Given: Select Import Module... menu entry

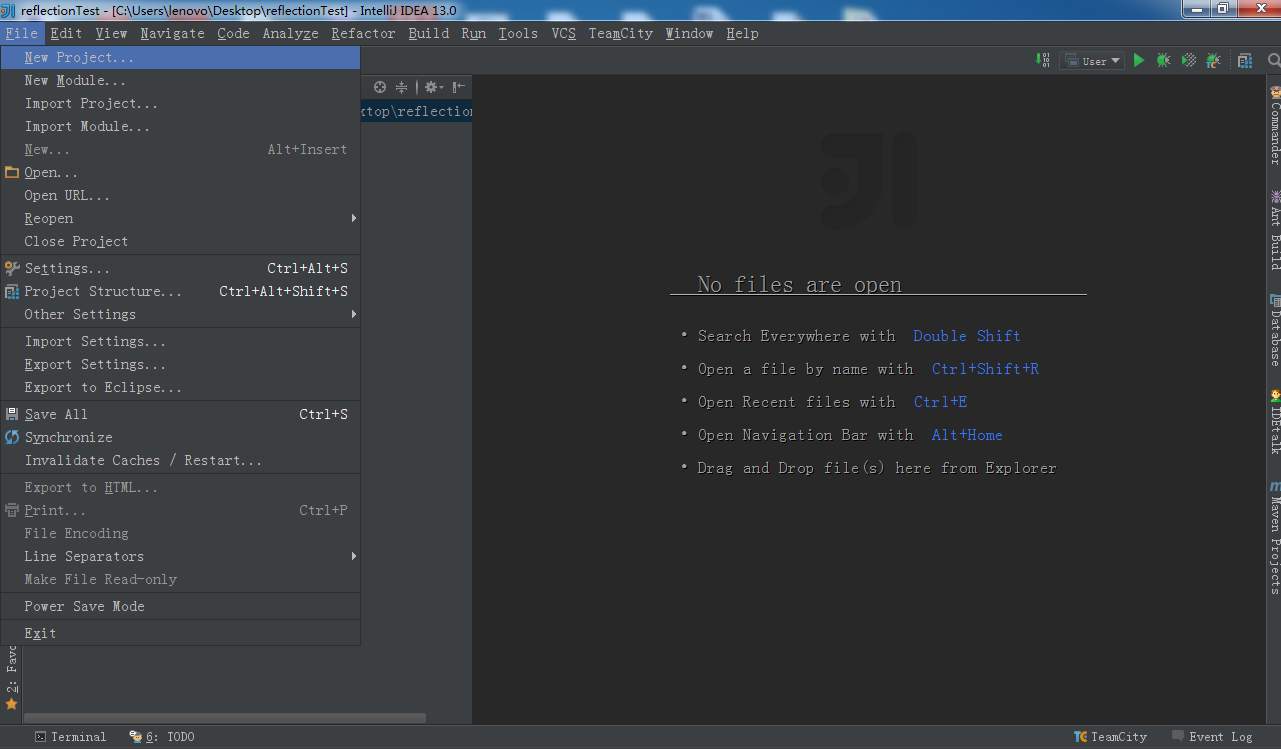Looking at the screenshot, I should click(180, 126).
